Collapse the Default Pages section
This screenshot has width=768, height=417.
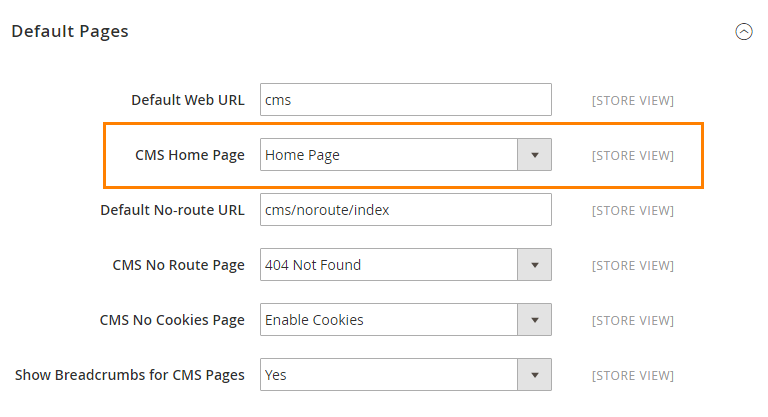pyautogui.click(x=744, y=32)
